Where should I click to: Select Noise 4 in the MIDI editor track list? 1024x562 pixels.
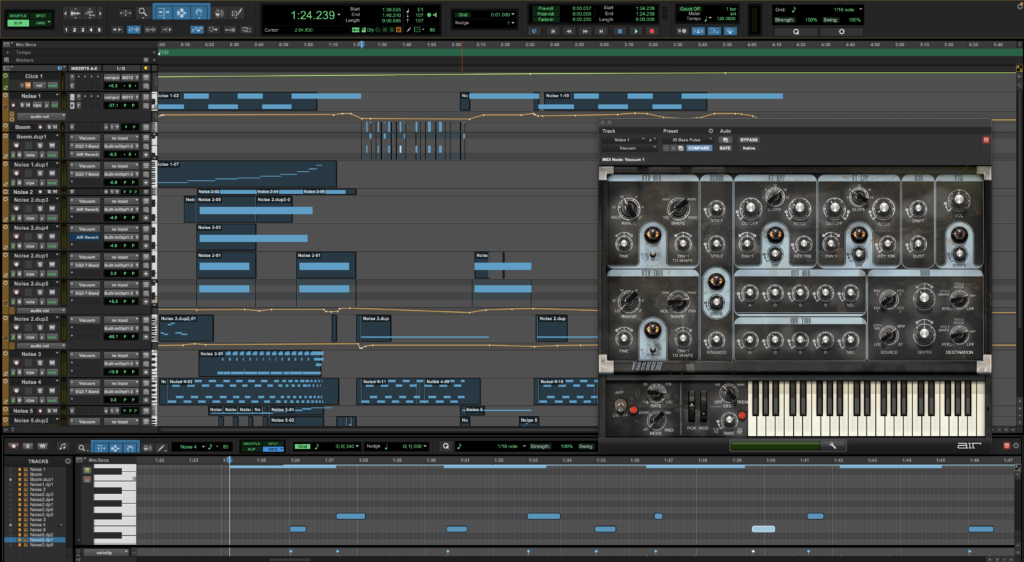click(38, 525)
